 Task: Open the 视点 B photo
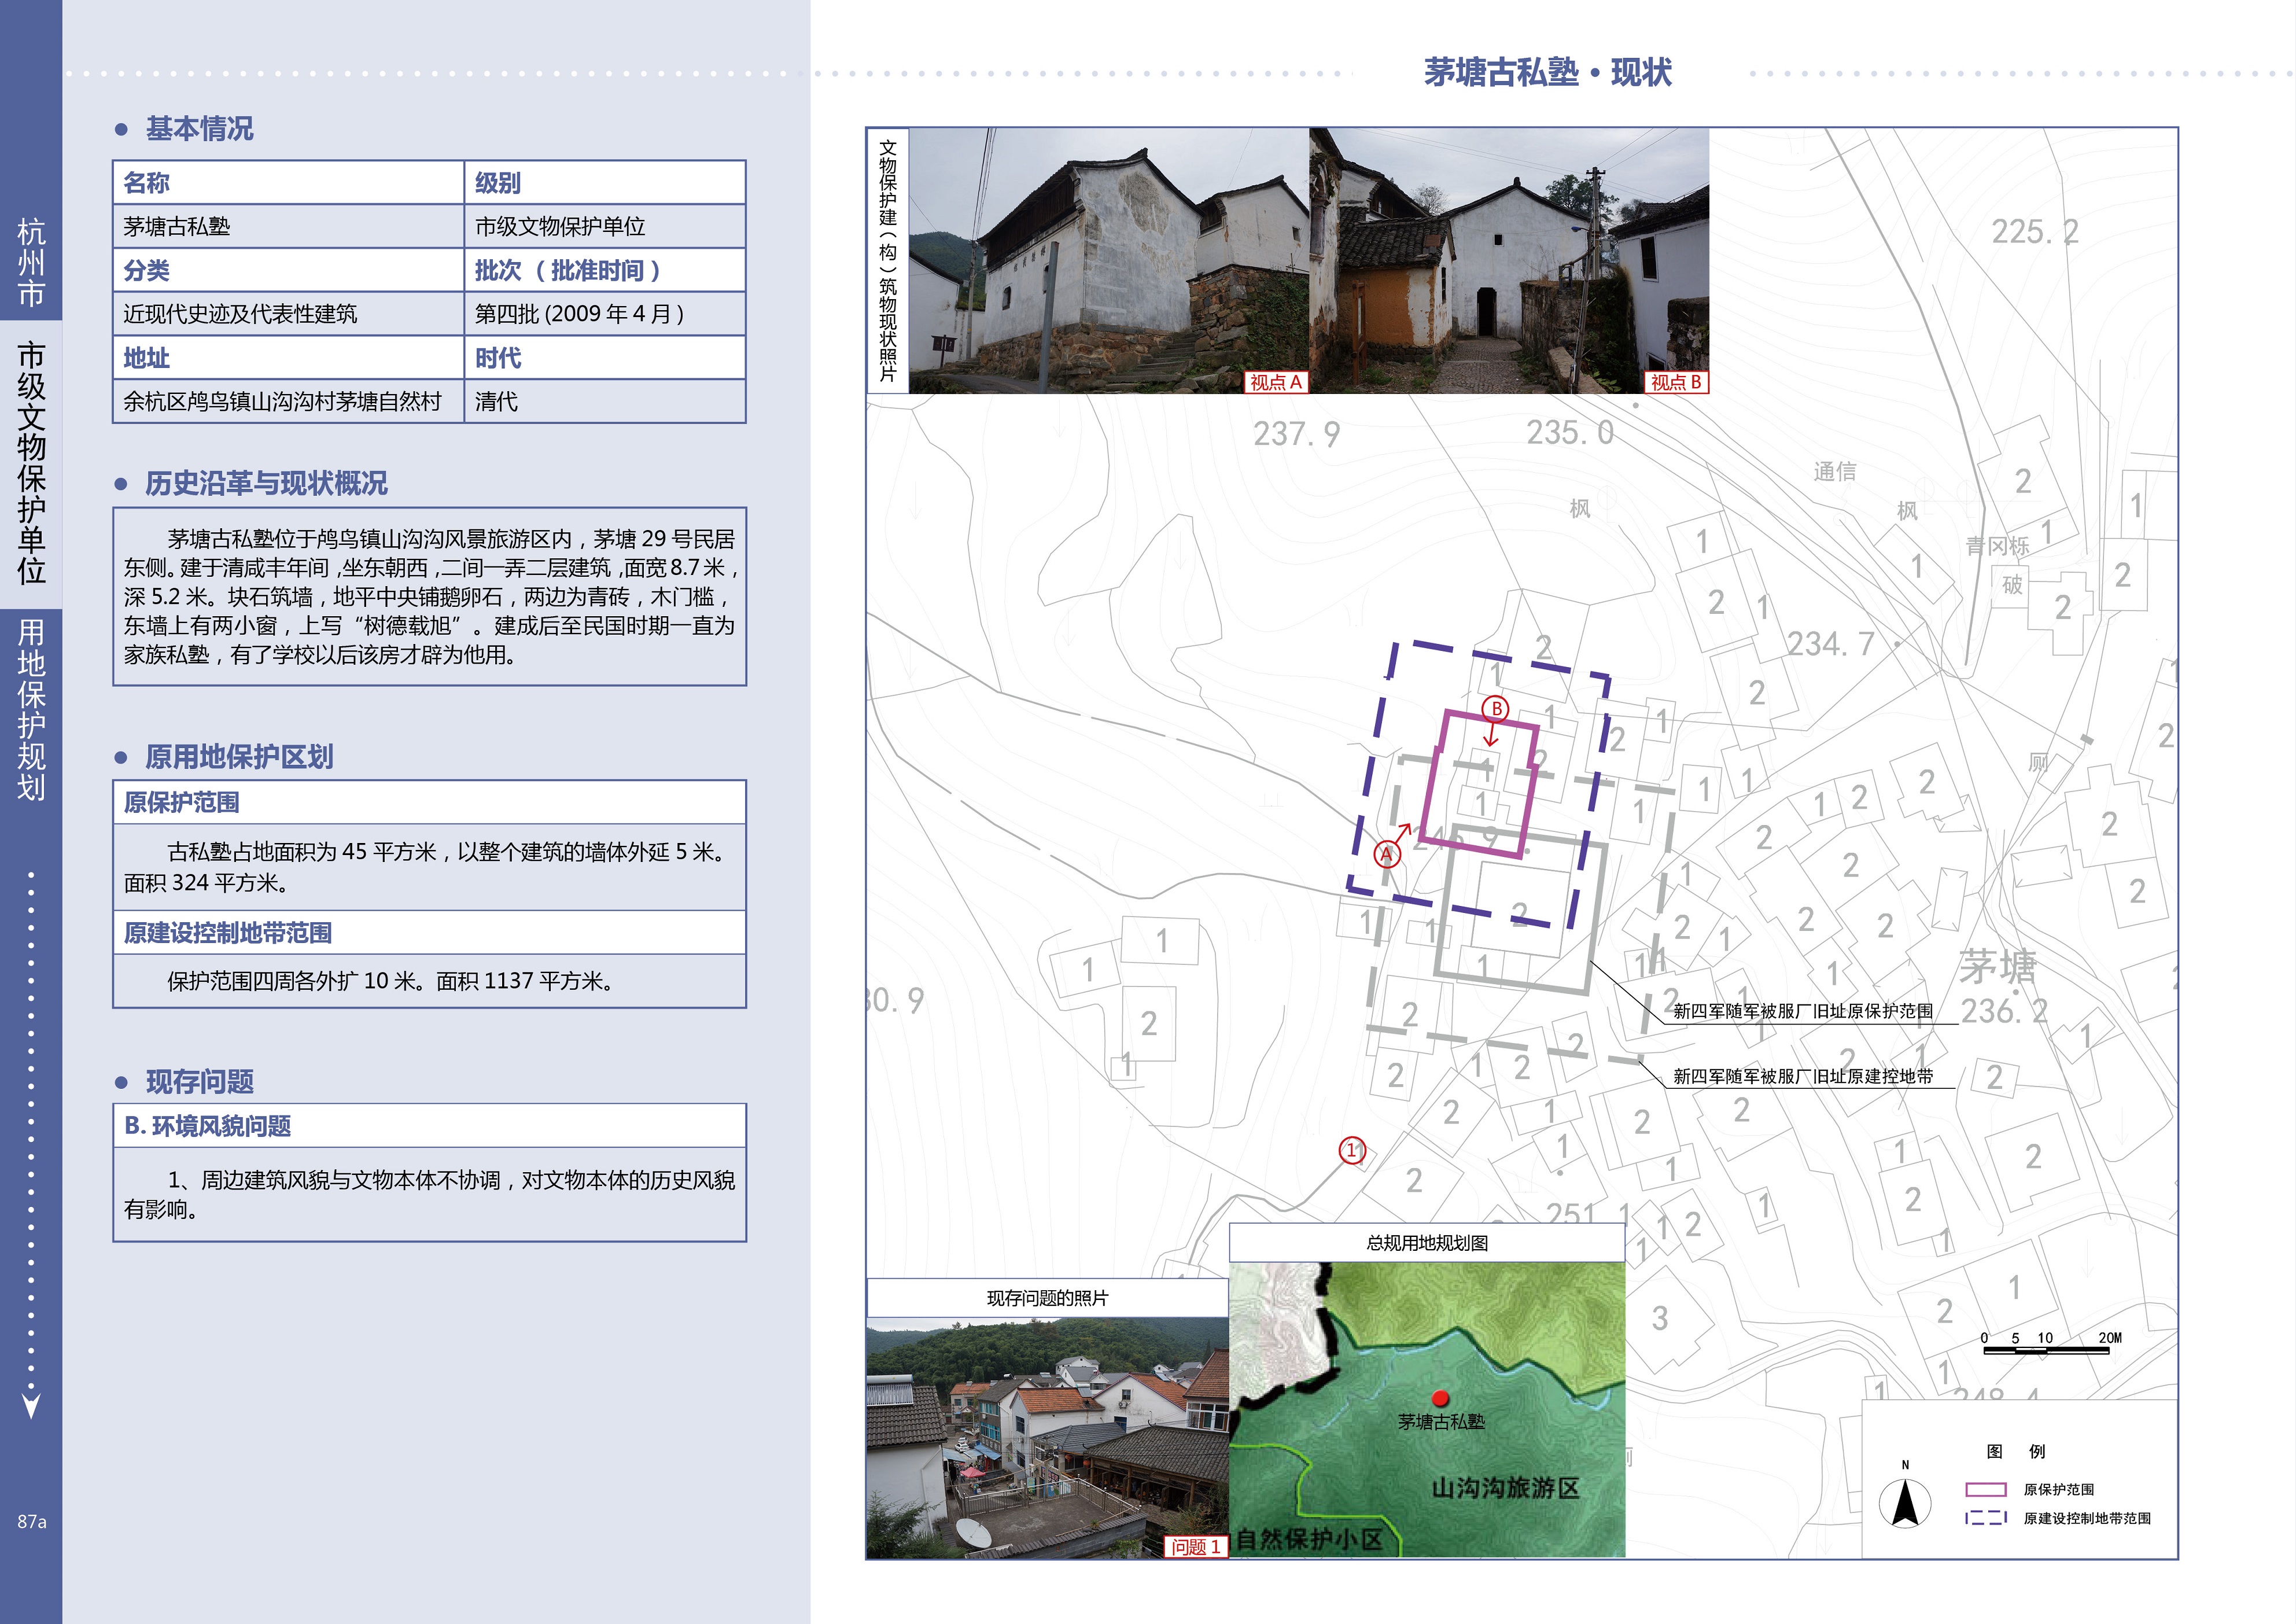coord(1509,260)
